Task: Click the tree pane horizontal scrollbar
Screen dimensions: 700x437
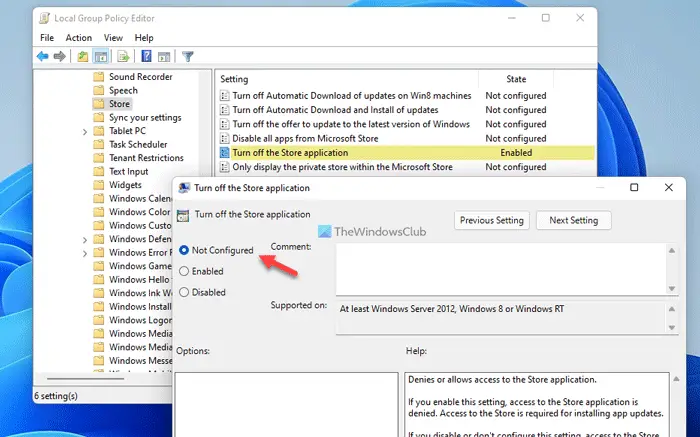Action: pyautogui.click(x=85, y=379)
